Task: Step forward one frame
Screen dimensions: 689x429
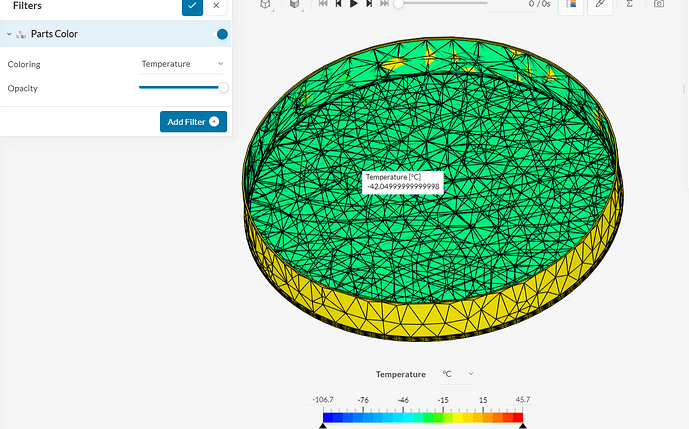Action: [369, 4]
